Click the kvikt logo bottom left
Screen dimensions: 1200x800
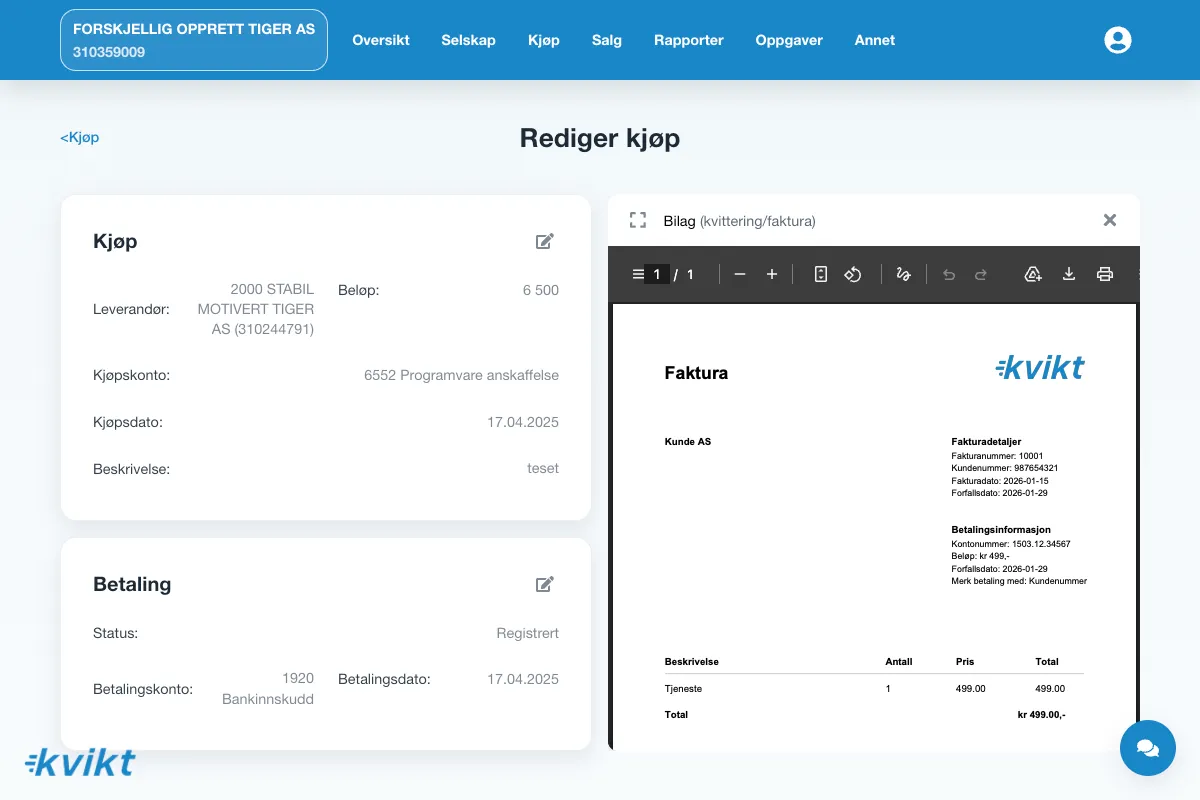[x=80, y=763]
